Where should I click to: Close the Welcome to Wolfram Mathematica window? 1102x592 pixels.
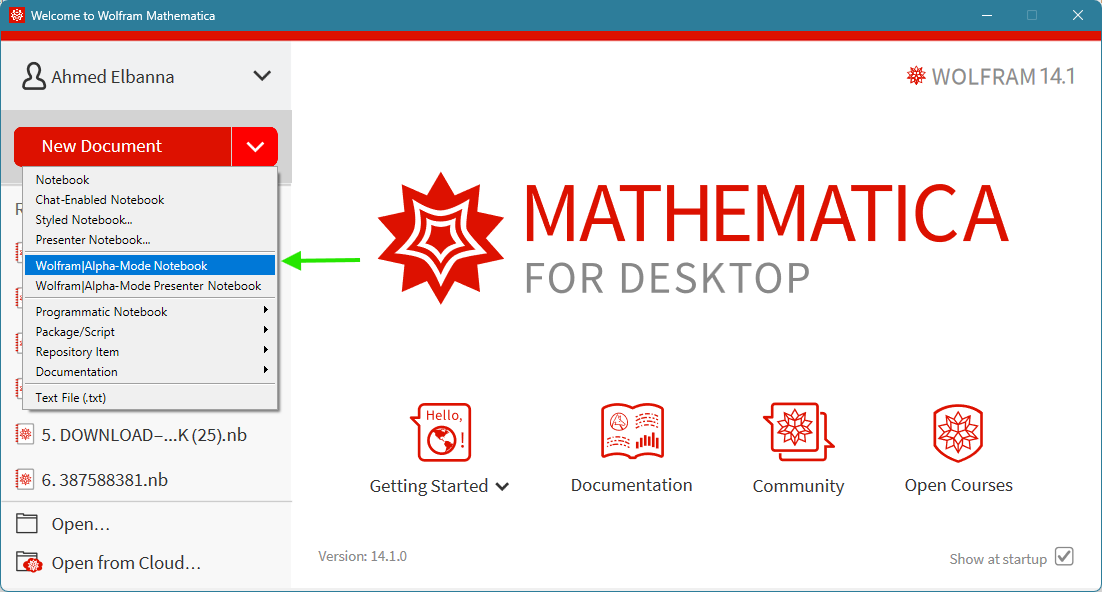pos(1077,15)
